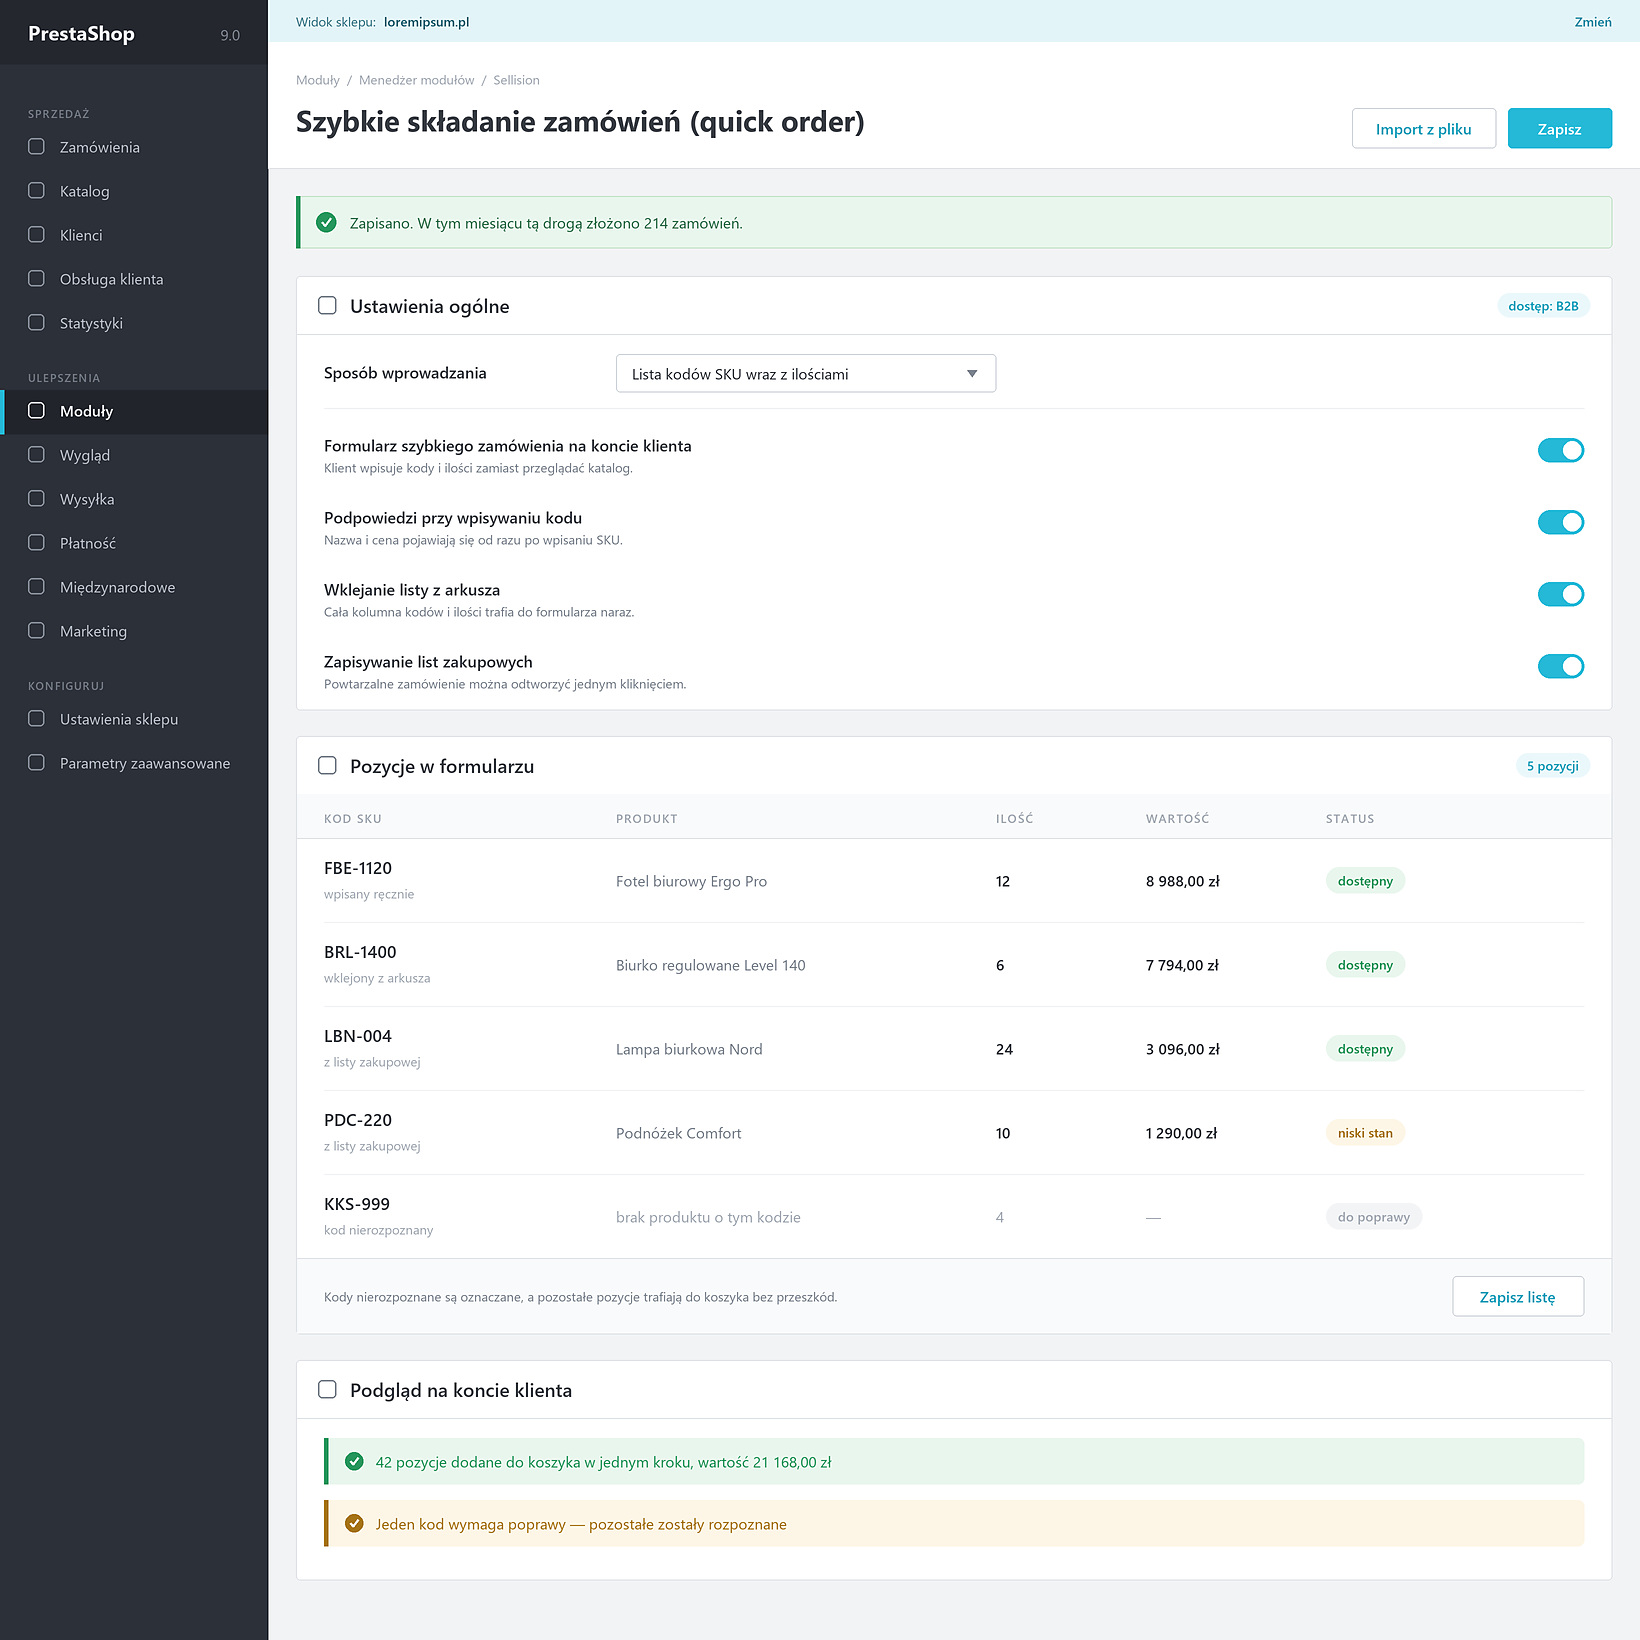The height and width of the screenshot is (1640, 1640).
Task: Select SKU code KKS-999
Action: [357, 1204]
